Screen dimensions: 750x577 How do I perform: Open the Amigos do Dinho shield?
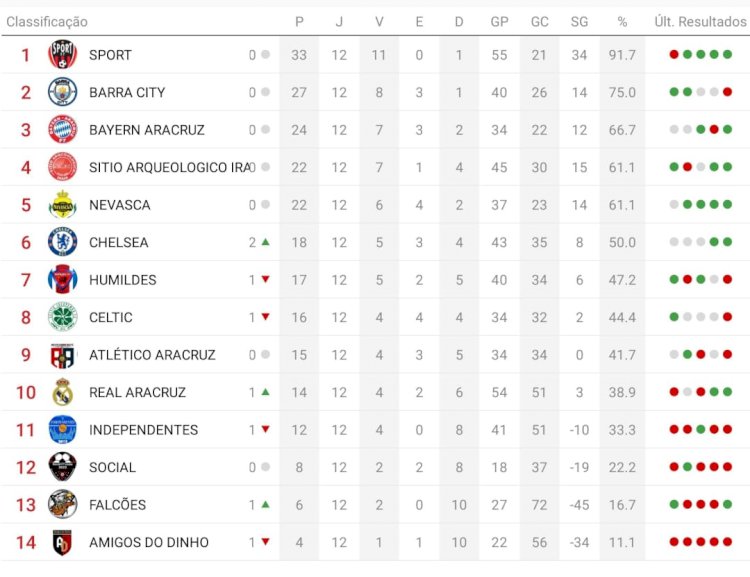pos(62,542)
